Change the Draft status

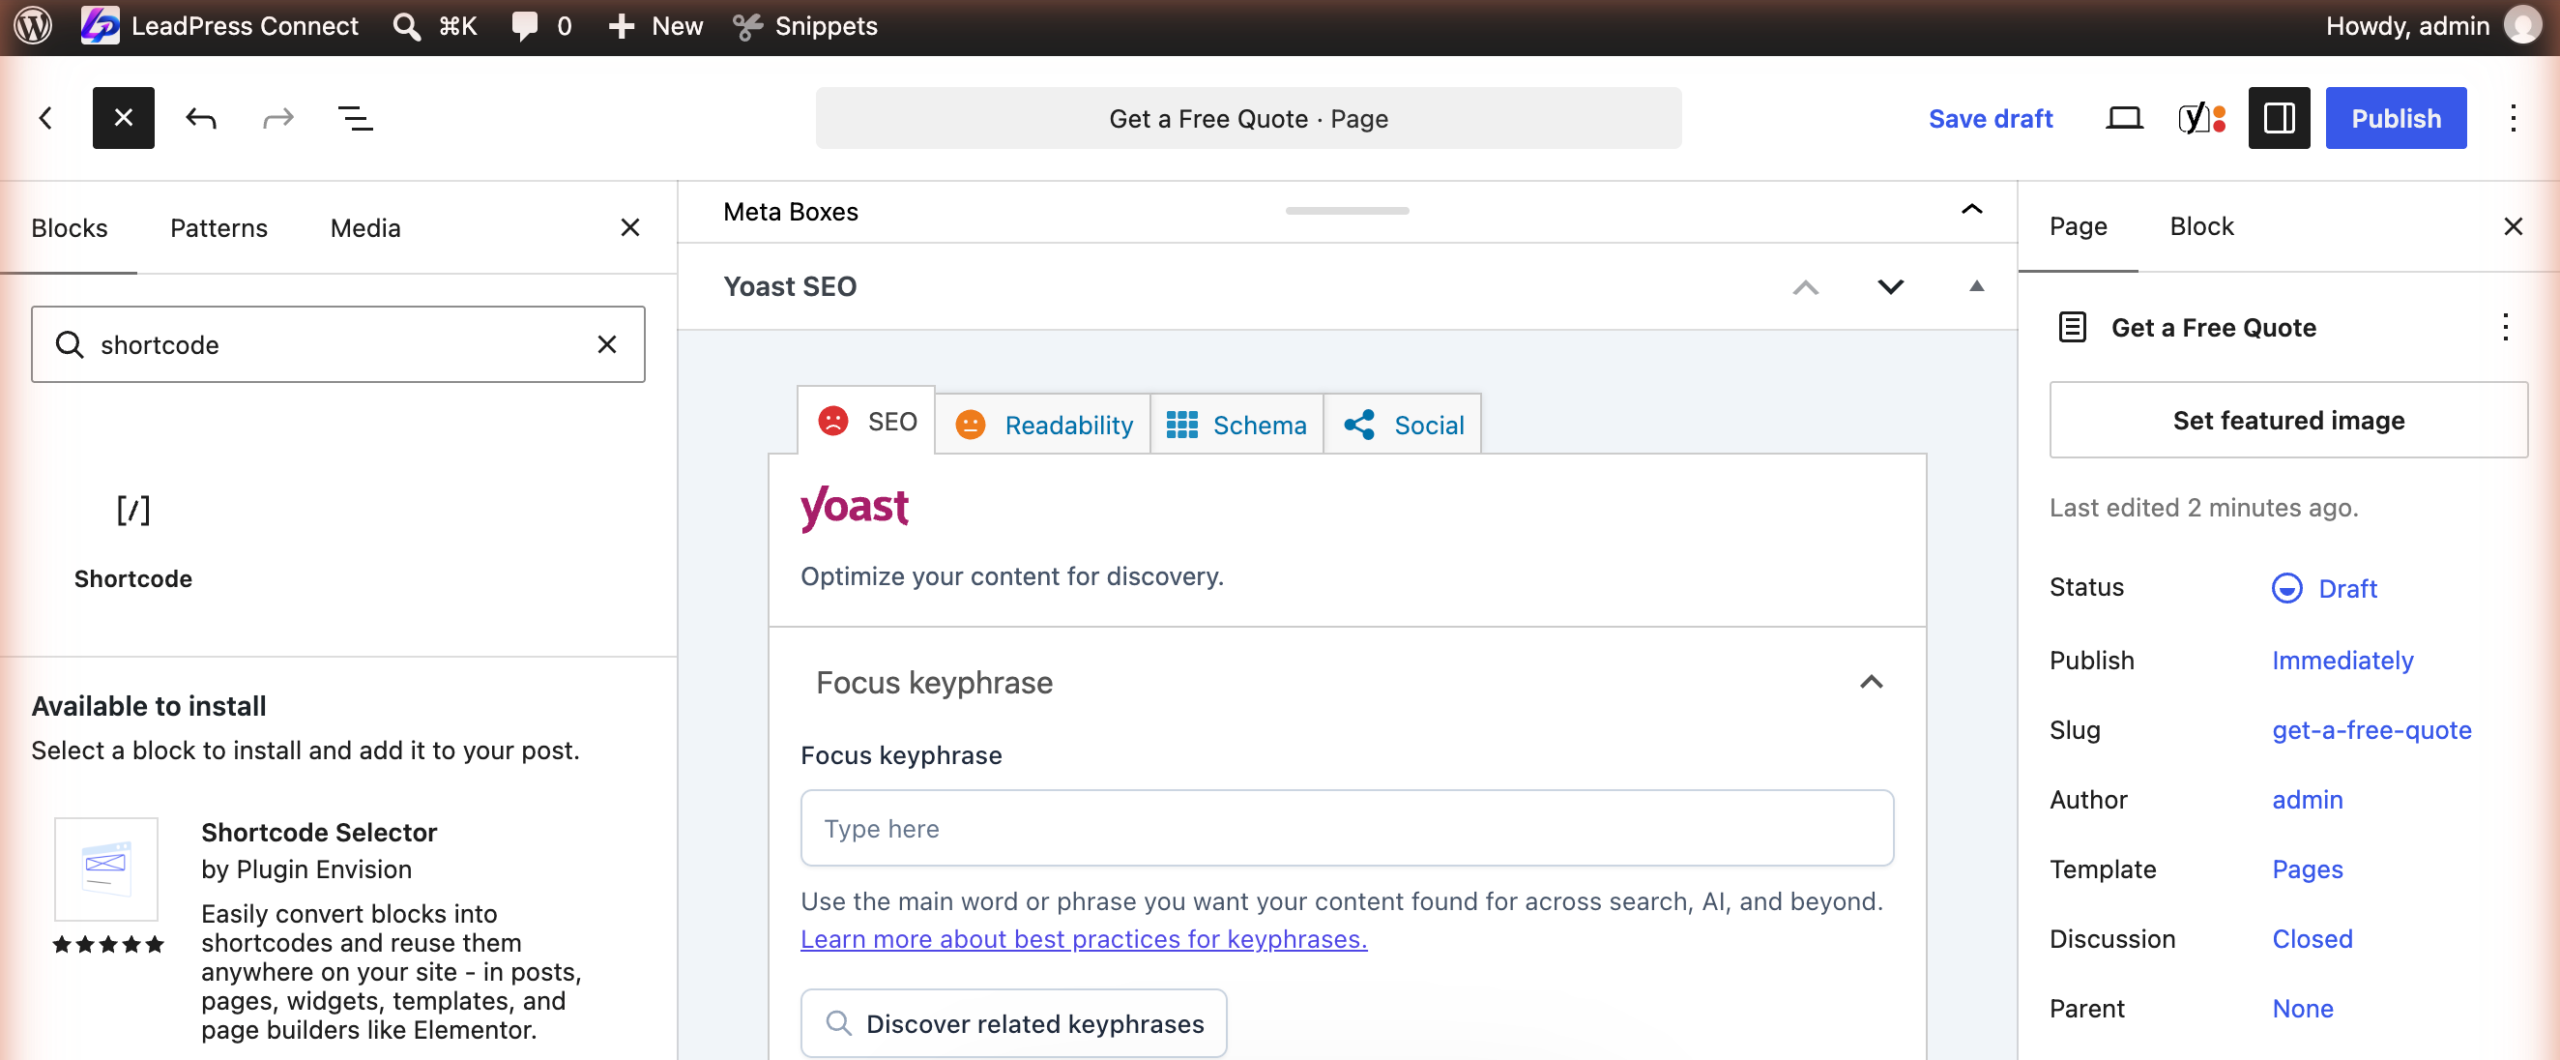[2325, 588]
